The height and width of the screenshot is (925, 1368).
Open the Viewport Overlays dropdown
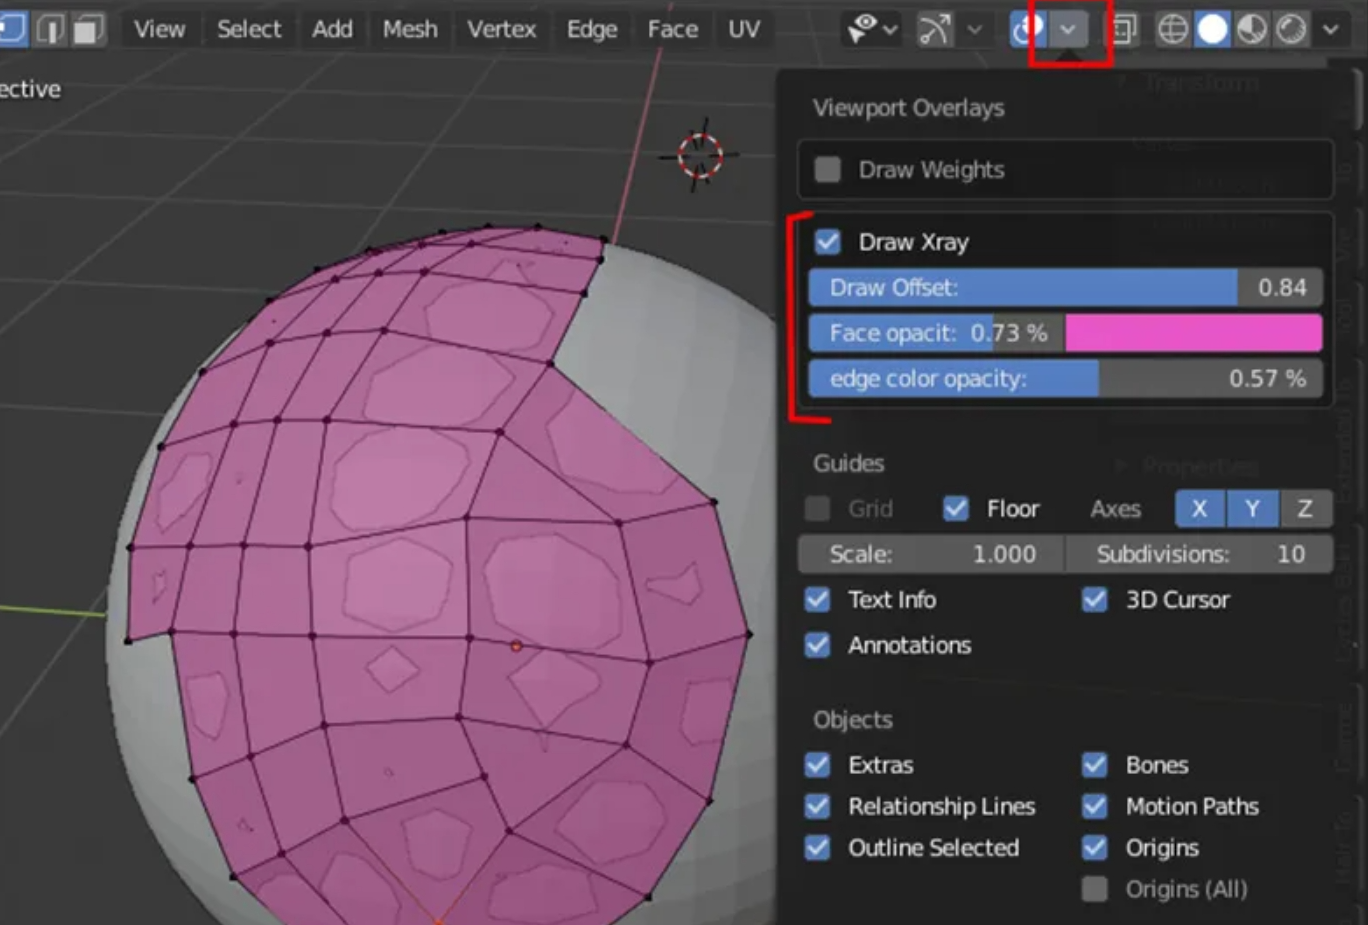pos(1067,29)
